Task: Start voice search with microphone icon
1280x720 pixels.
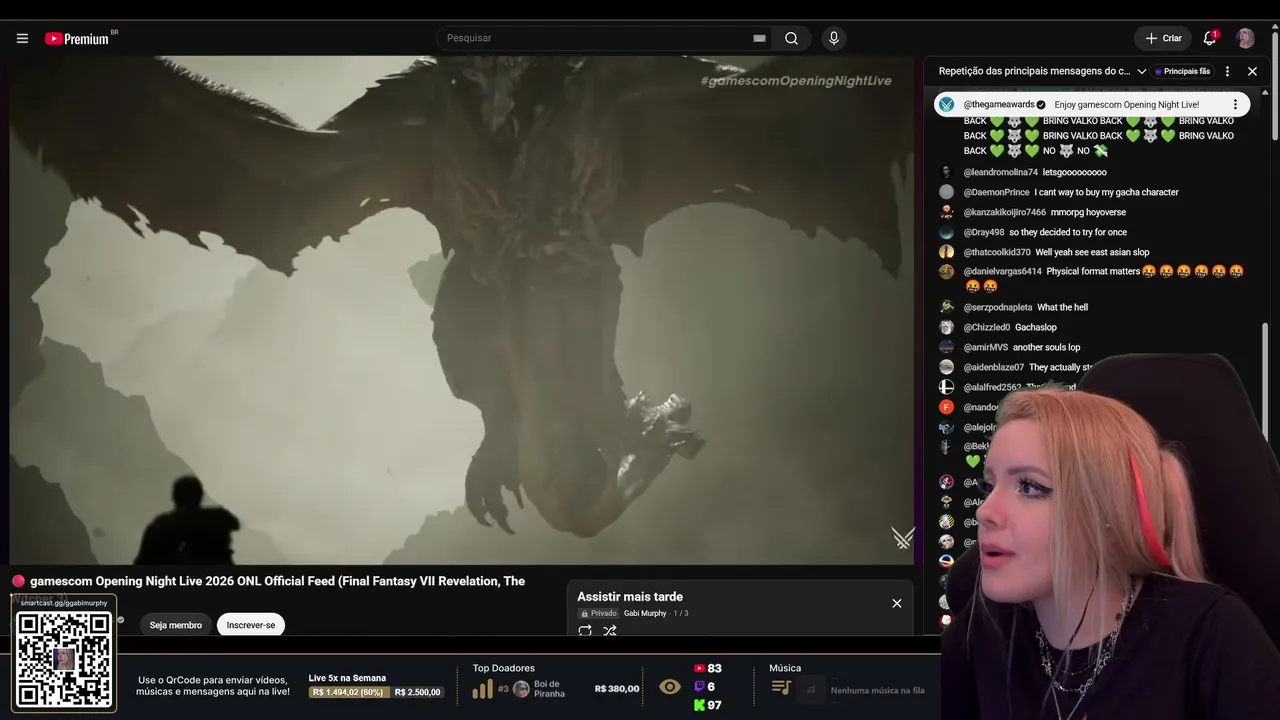Action: pos(834,38)
